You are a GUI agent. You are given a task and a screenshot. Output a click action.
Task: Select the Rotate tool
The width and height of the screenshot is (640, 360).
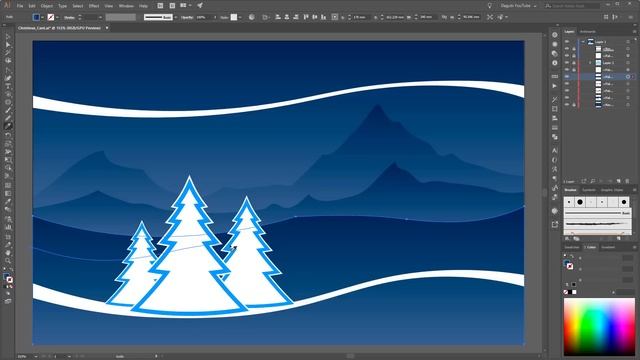(x=8, y=135)
